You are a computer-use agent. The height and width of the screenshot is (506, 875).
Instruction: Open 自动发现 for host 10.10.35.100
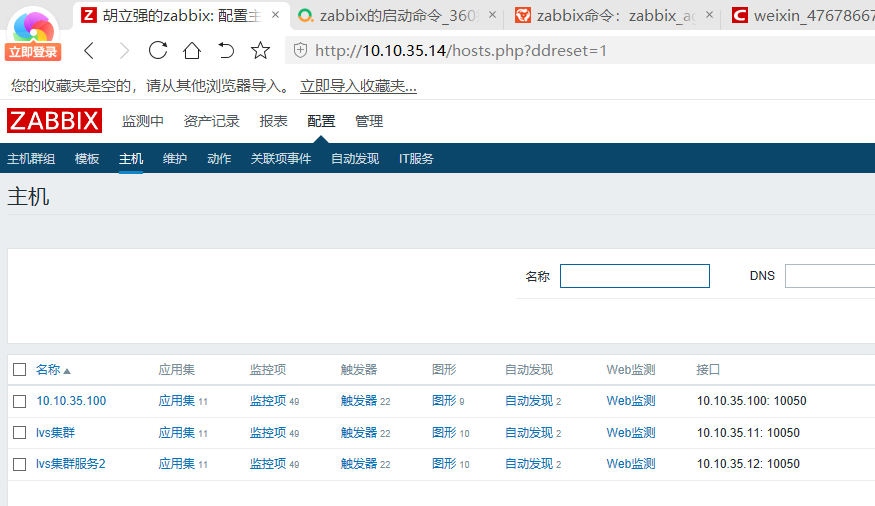coord(529,401)
